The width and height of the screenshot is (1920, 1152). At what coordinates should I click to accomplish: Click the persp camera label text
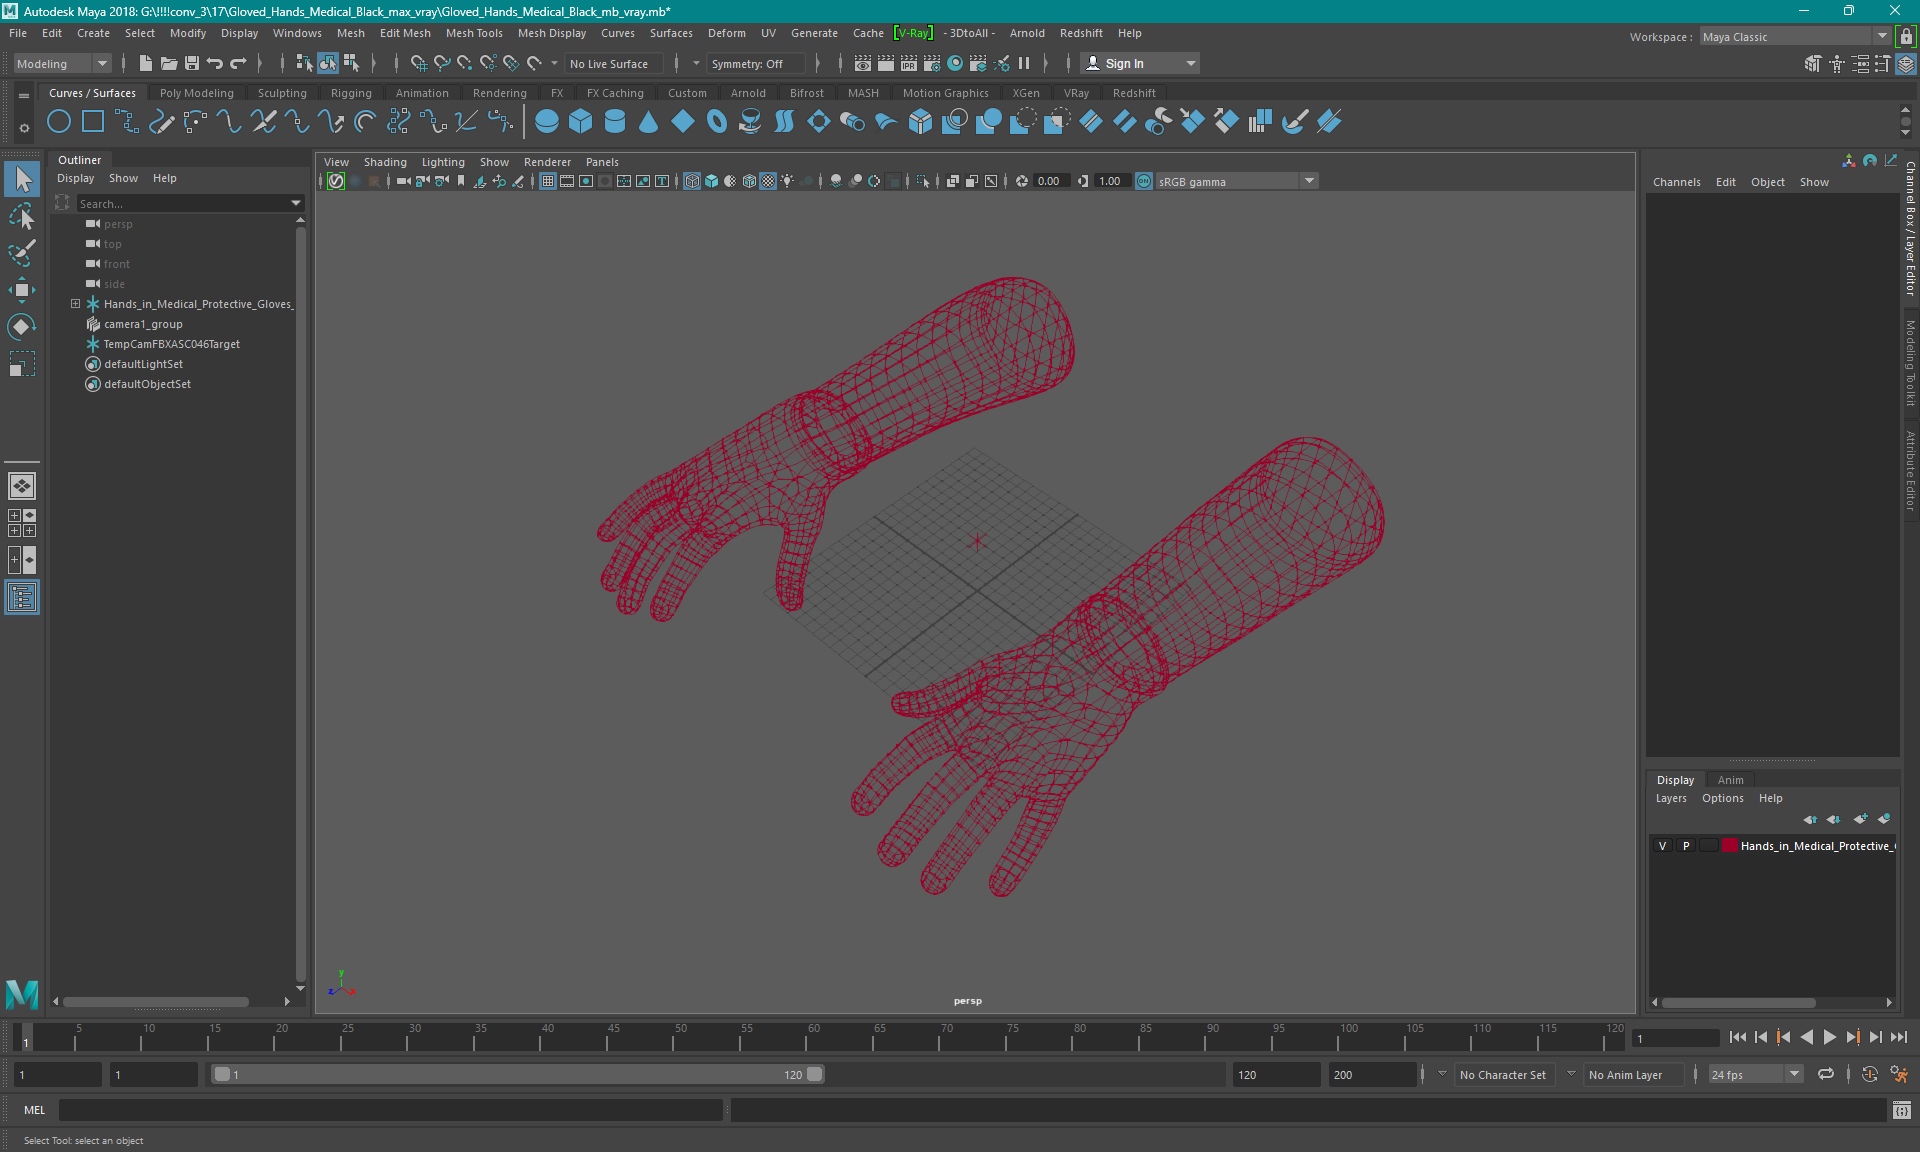pyautogui.click(x=968, y=1000)
